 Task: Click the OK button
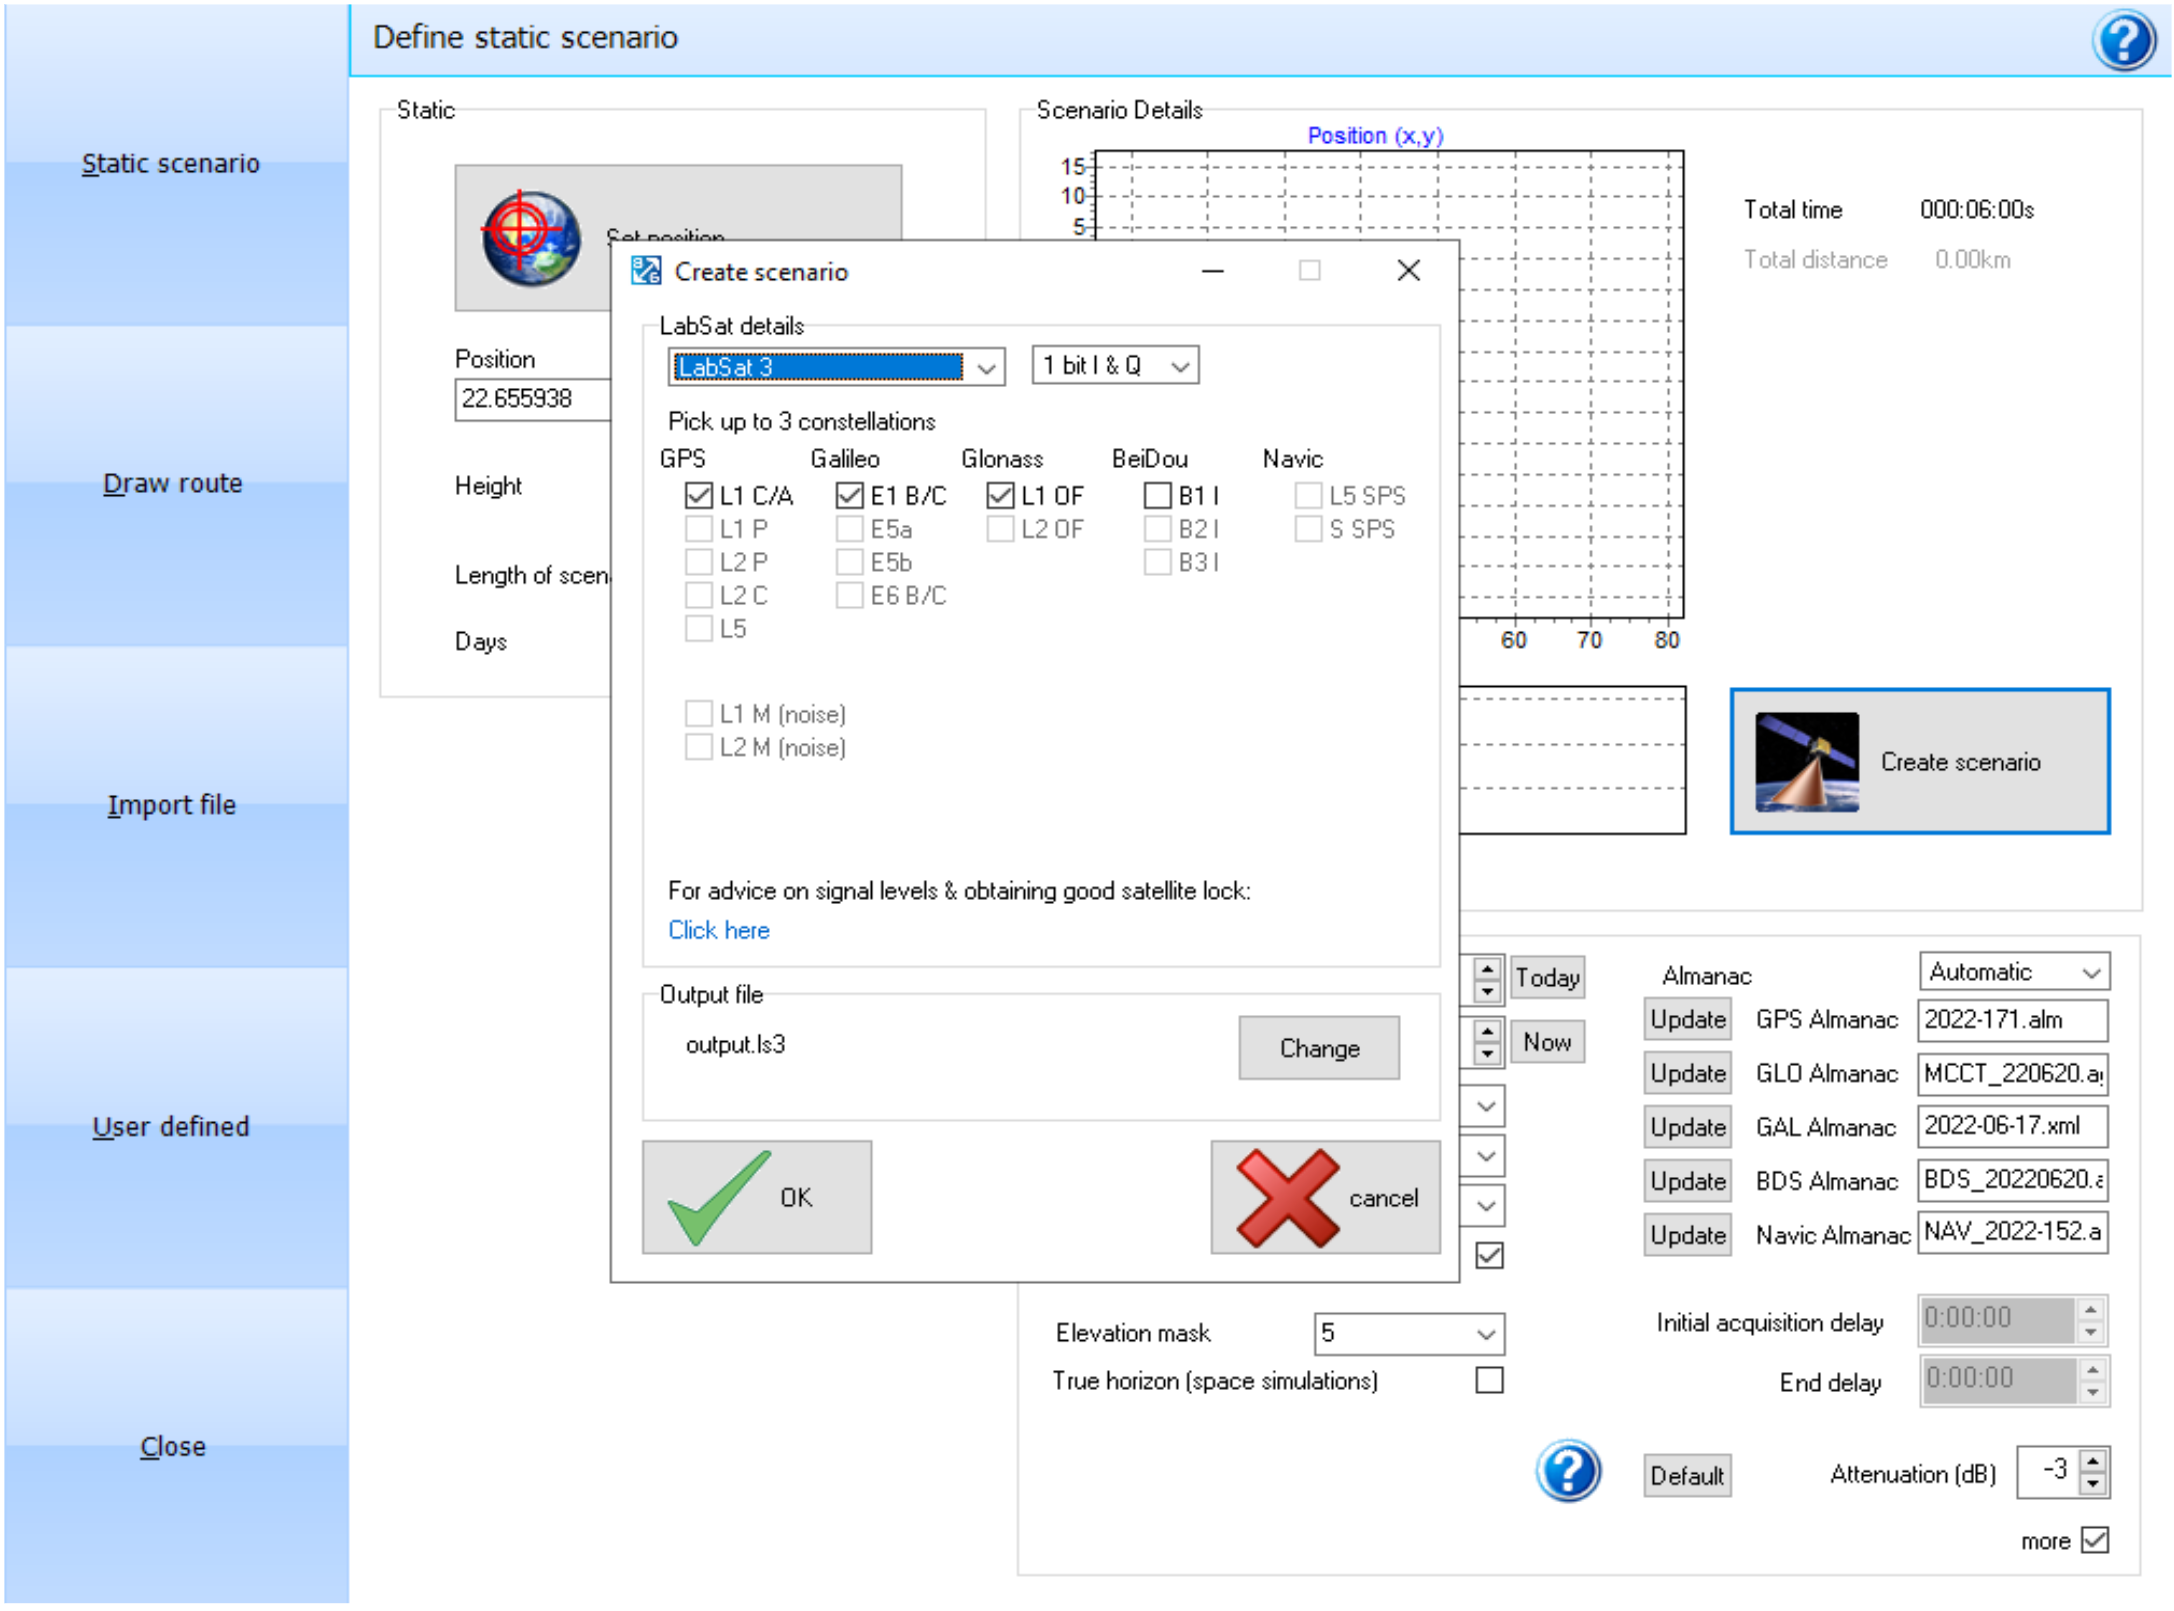pos(757,1197)
